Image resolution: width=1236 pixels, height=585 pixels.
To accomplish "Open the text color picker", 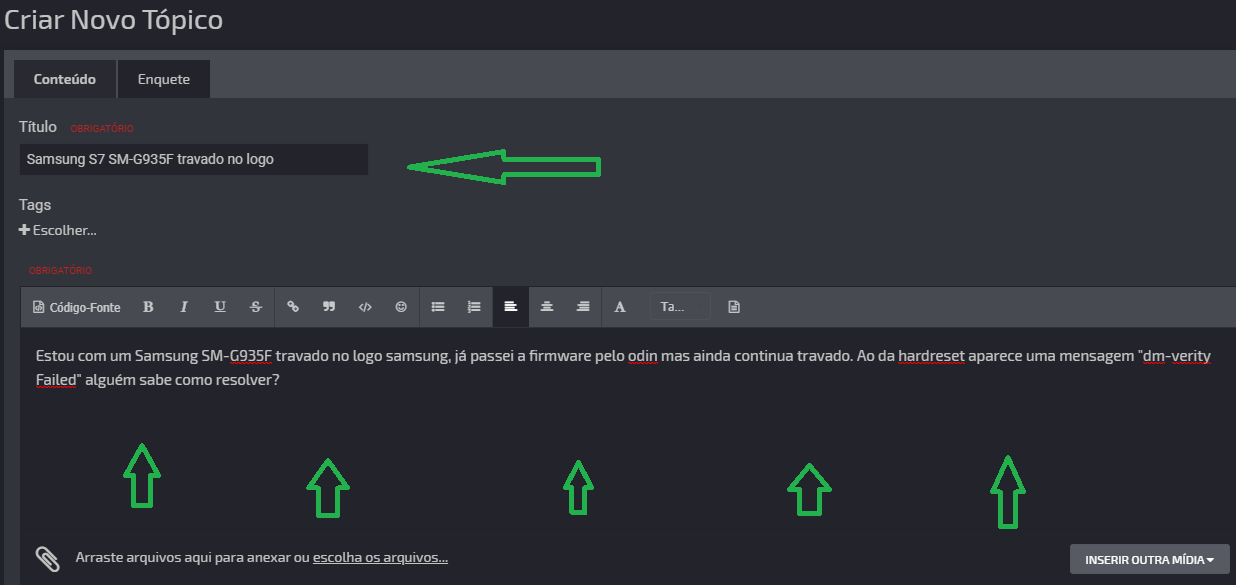I will click(x=620, y=307).
